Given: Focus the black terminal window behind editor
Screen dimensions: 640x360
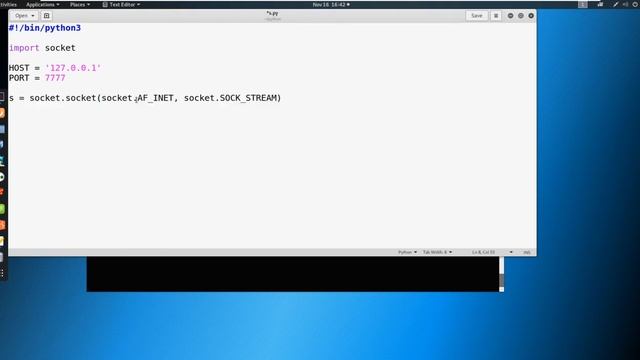Looking at the screenshot, I should click(x=292, y=274).
